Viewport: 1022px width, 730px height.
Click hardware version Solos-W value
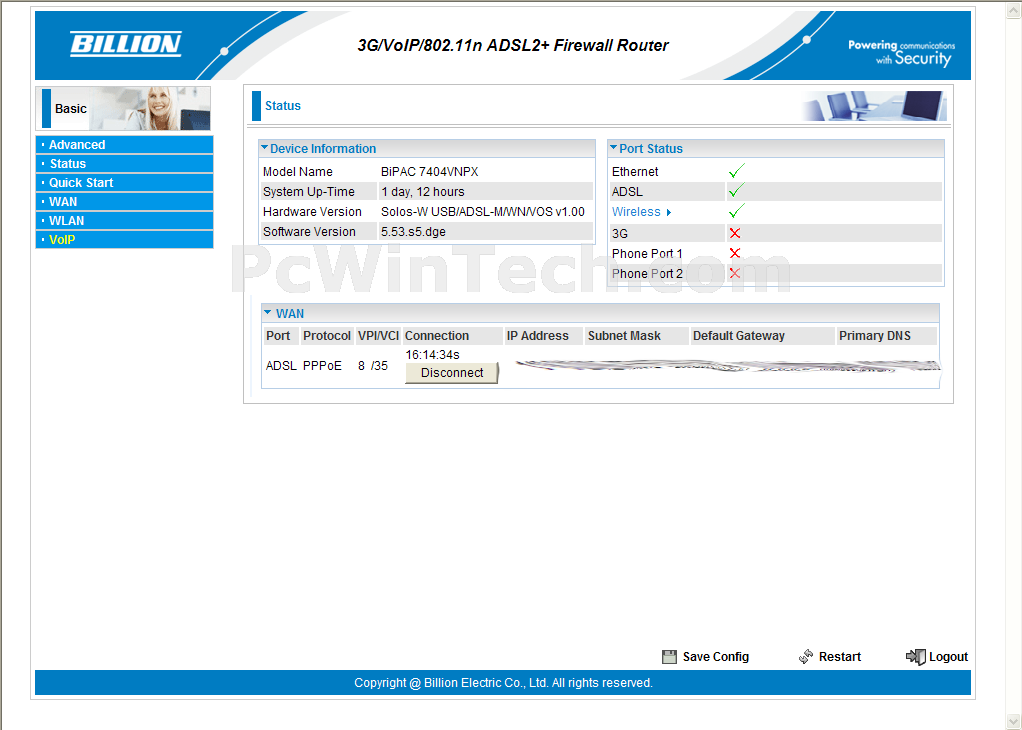(x=483, y=212)
